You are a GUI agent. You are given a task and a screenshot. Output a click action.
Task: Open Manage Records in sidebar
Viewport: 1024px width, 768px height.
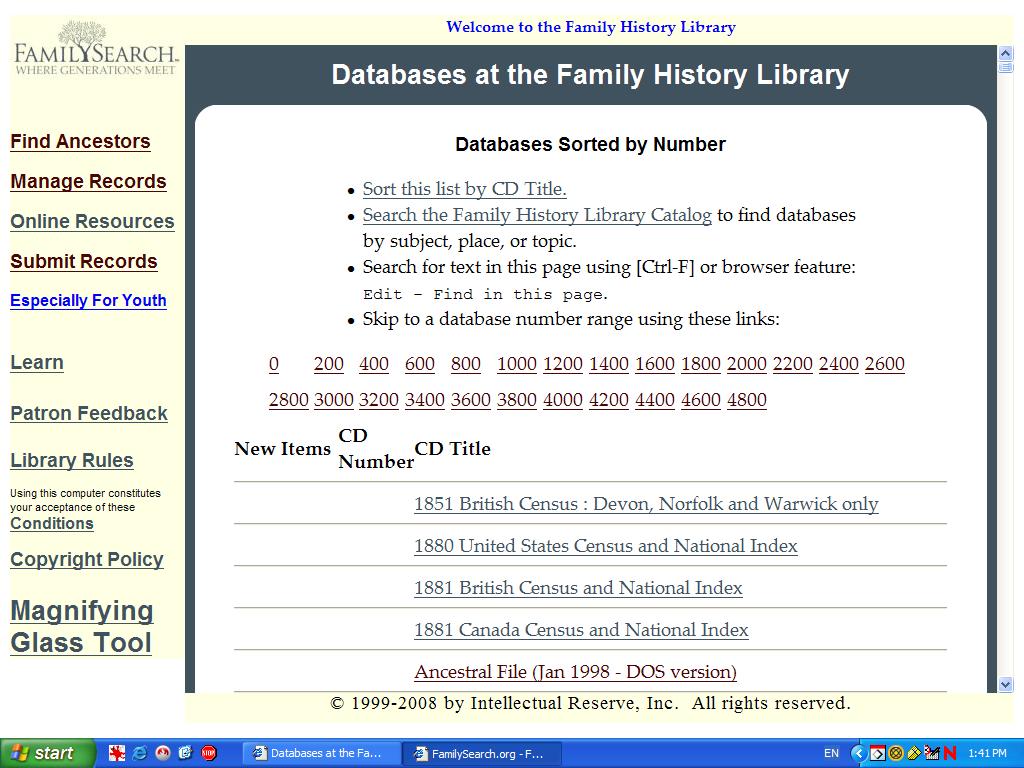88,181
